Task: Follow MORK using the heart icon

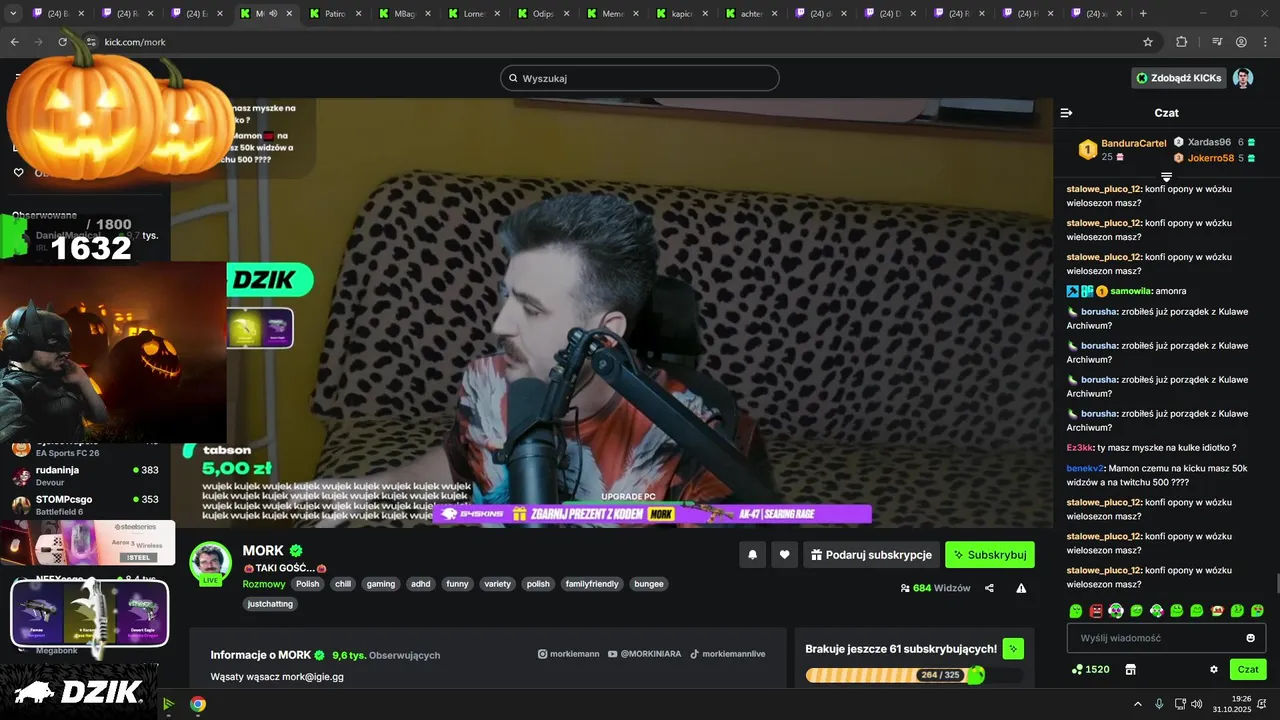Action: [785, 555]
